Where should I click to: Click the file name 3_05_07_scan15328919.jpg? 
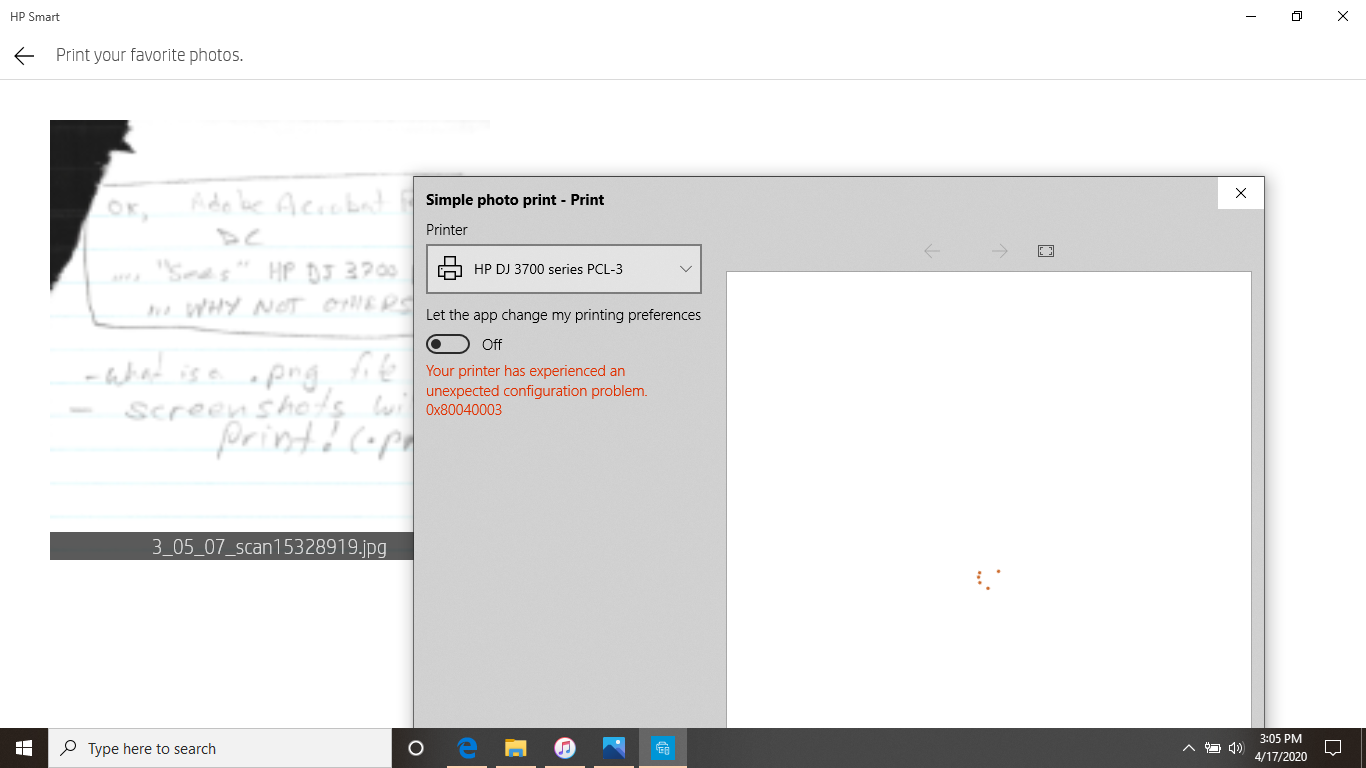click(269, 547)
